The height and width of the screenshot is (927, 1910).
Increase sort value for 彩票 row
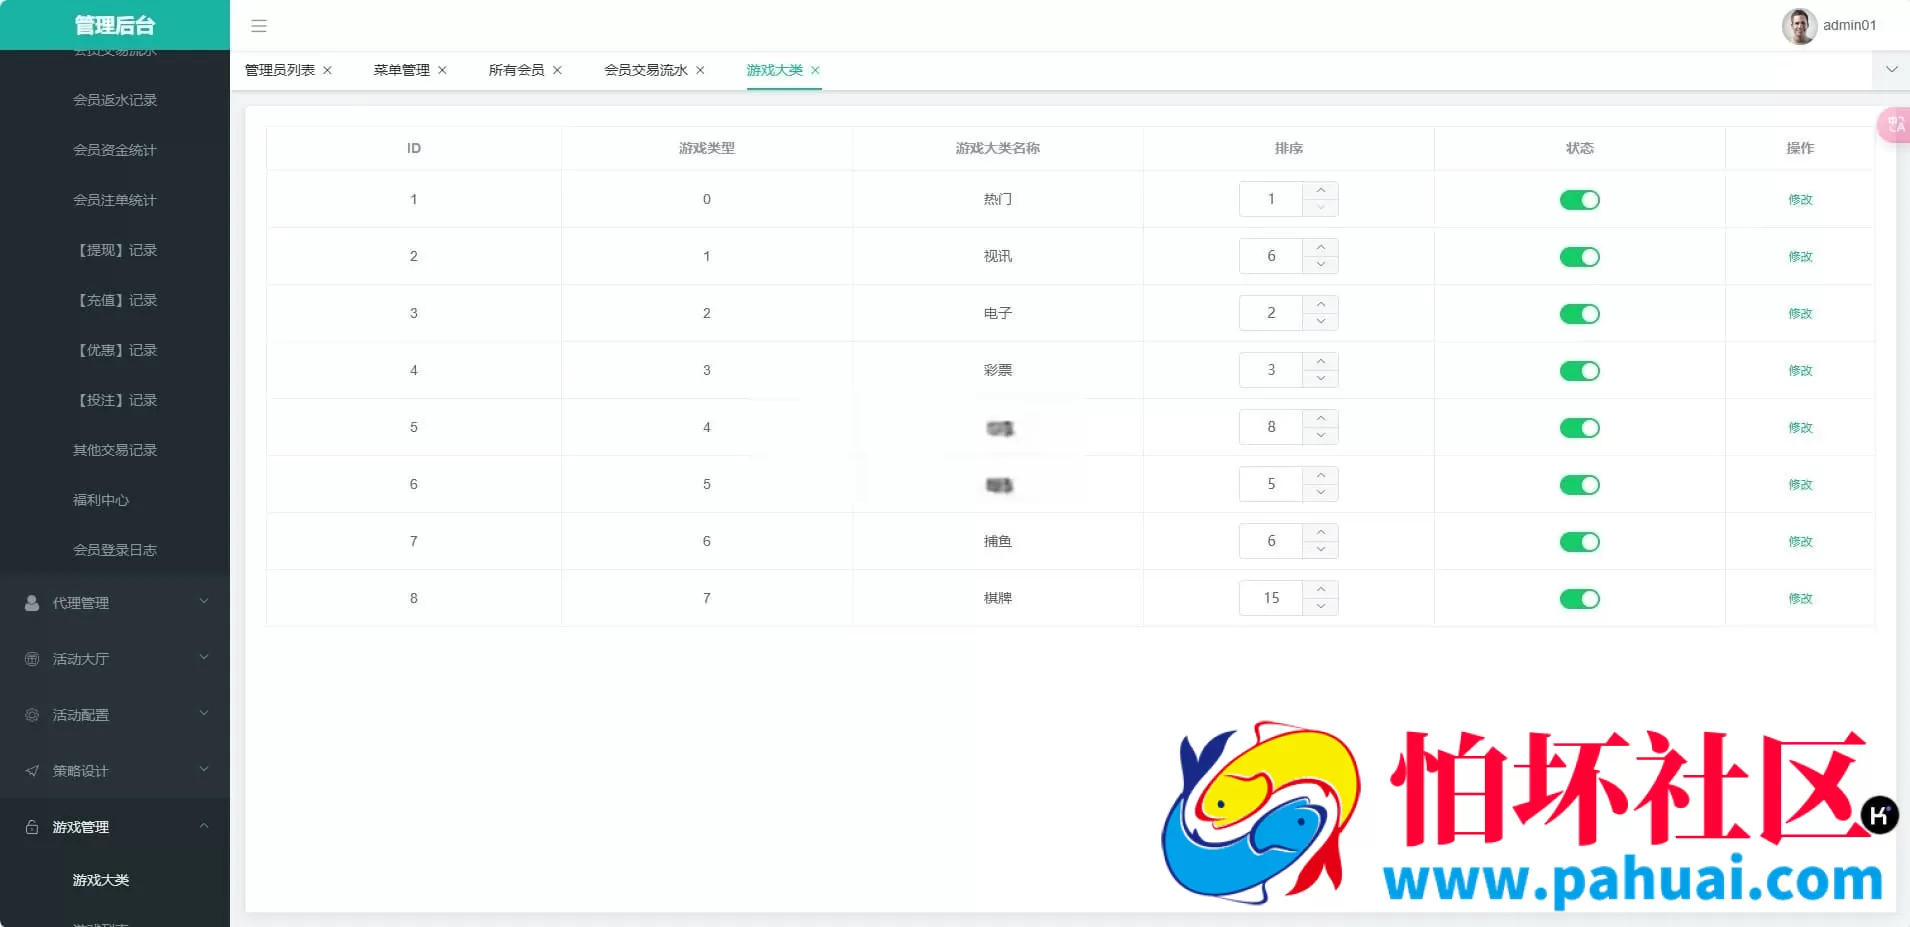[x=1321, y=361]
